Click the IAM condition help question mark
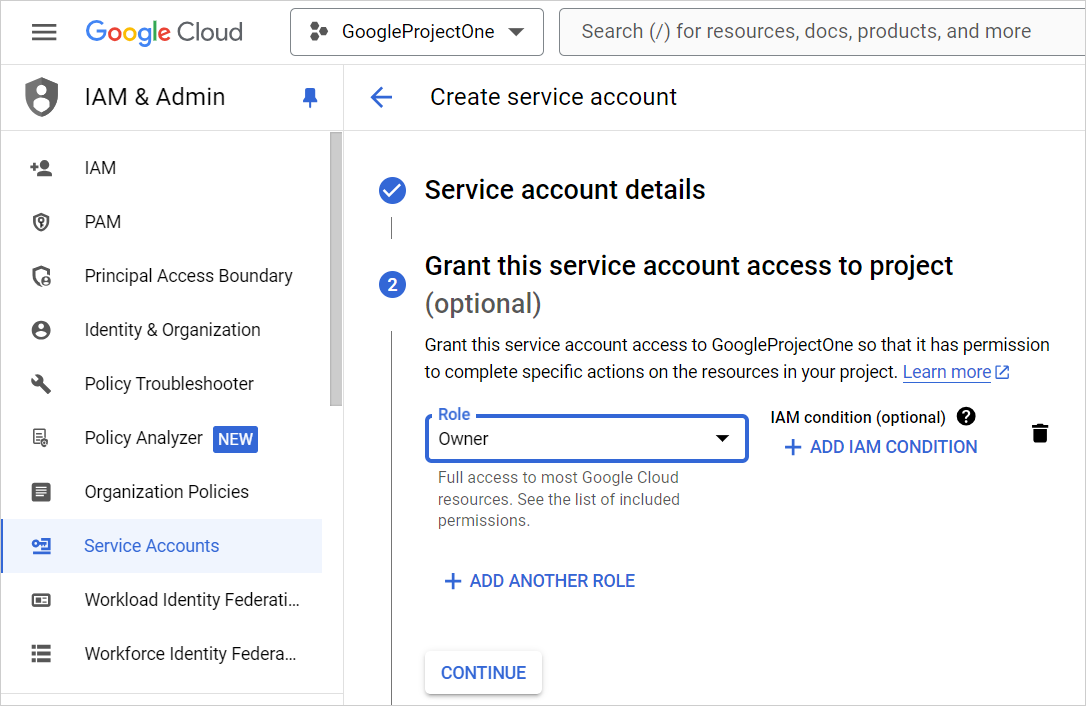Image resolution: width=1086 pixels, height=706 pixels. pyautogui.click(x=965, y=416)
